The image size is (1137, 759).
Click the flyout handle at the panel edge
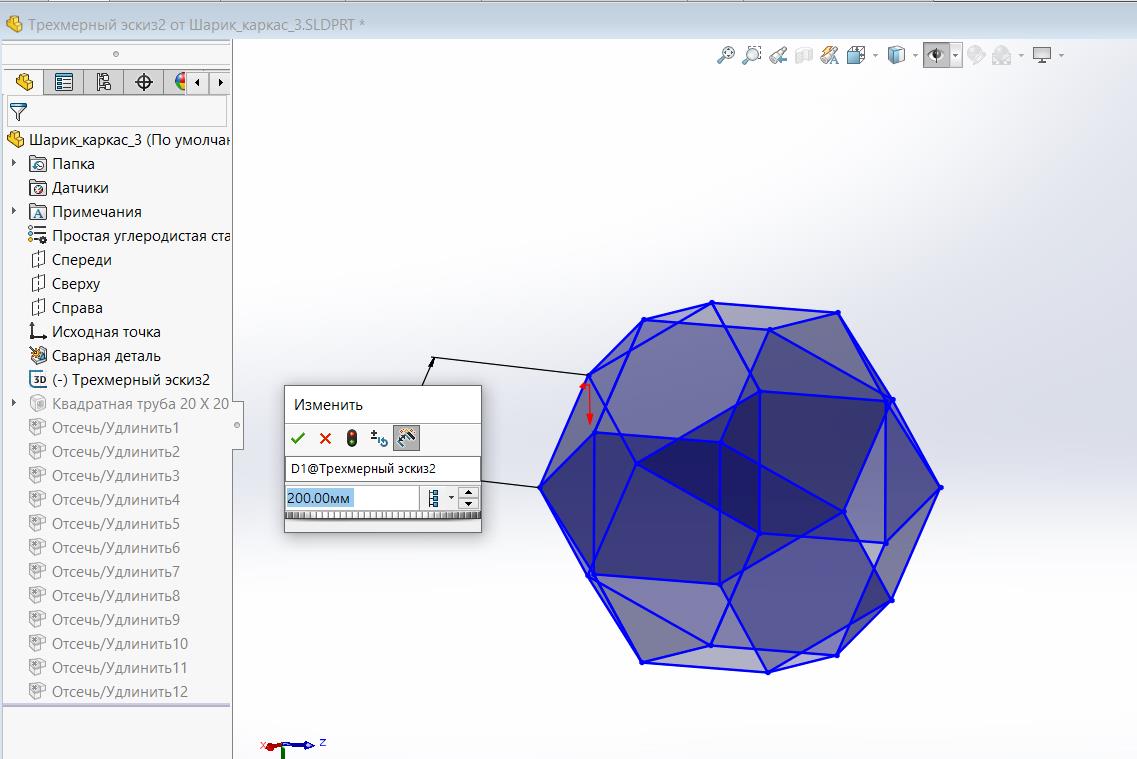point(237,425)
